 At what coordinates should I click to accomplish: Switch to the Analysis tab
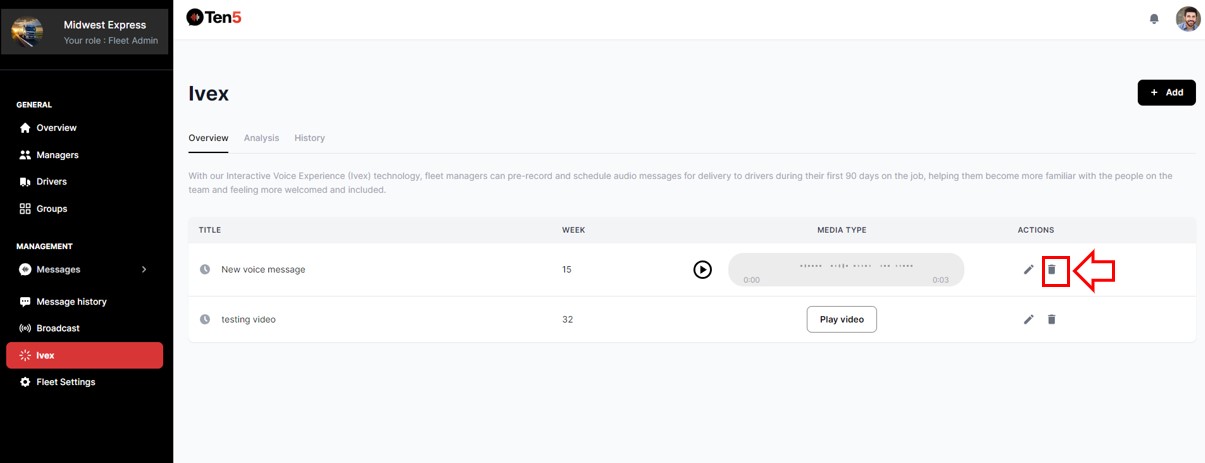pyautogui.click(x=261, y=138)
